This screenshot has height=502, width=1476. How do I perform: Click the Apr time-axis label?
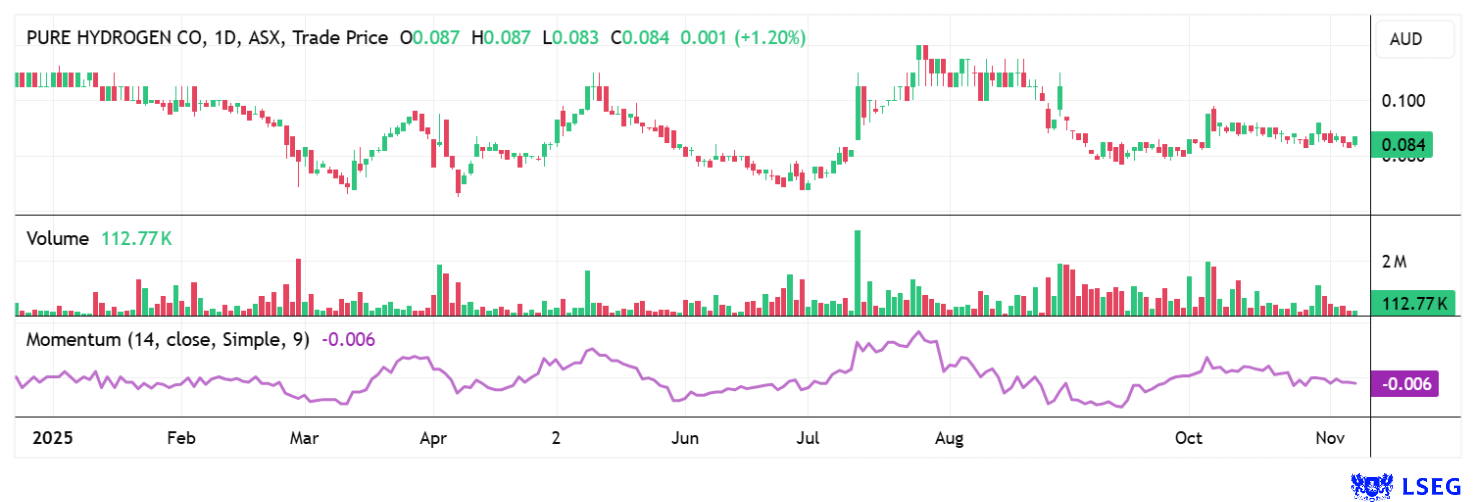click(432, 439)
